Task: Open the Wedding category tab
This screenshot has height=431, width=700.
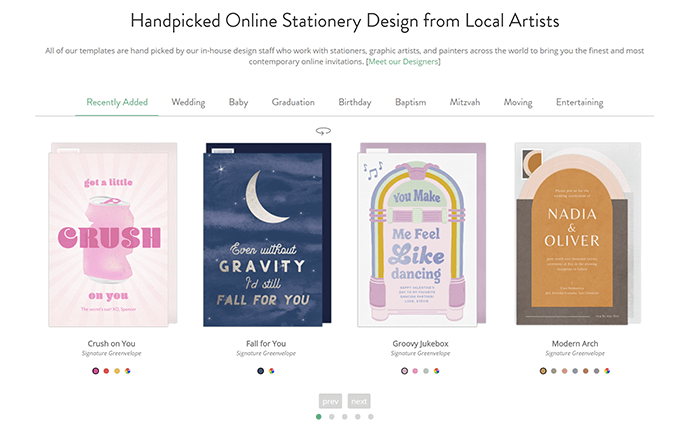Action: click(188, 102)
